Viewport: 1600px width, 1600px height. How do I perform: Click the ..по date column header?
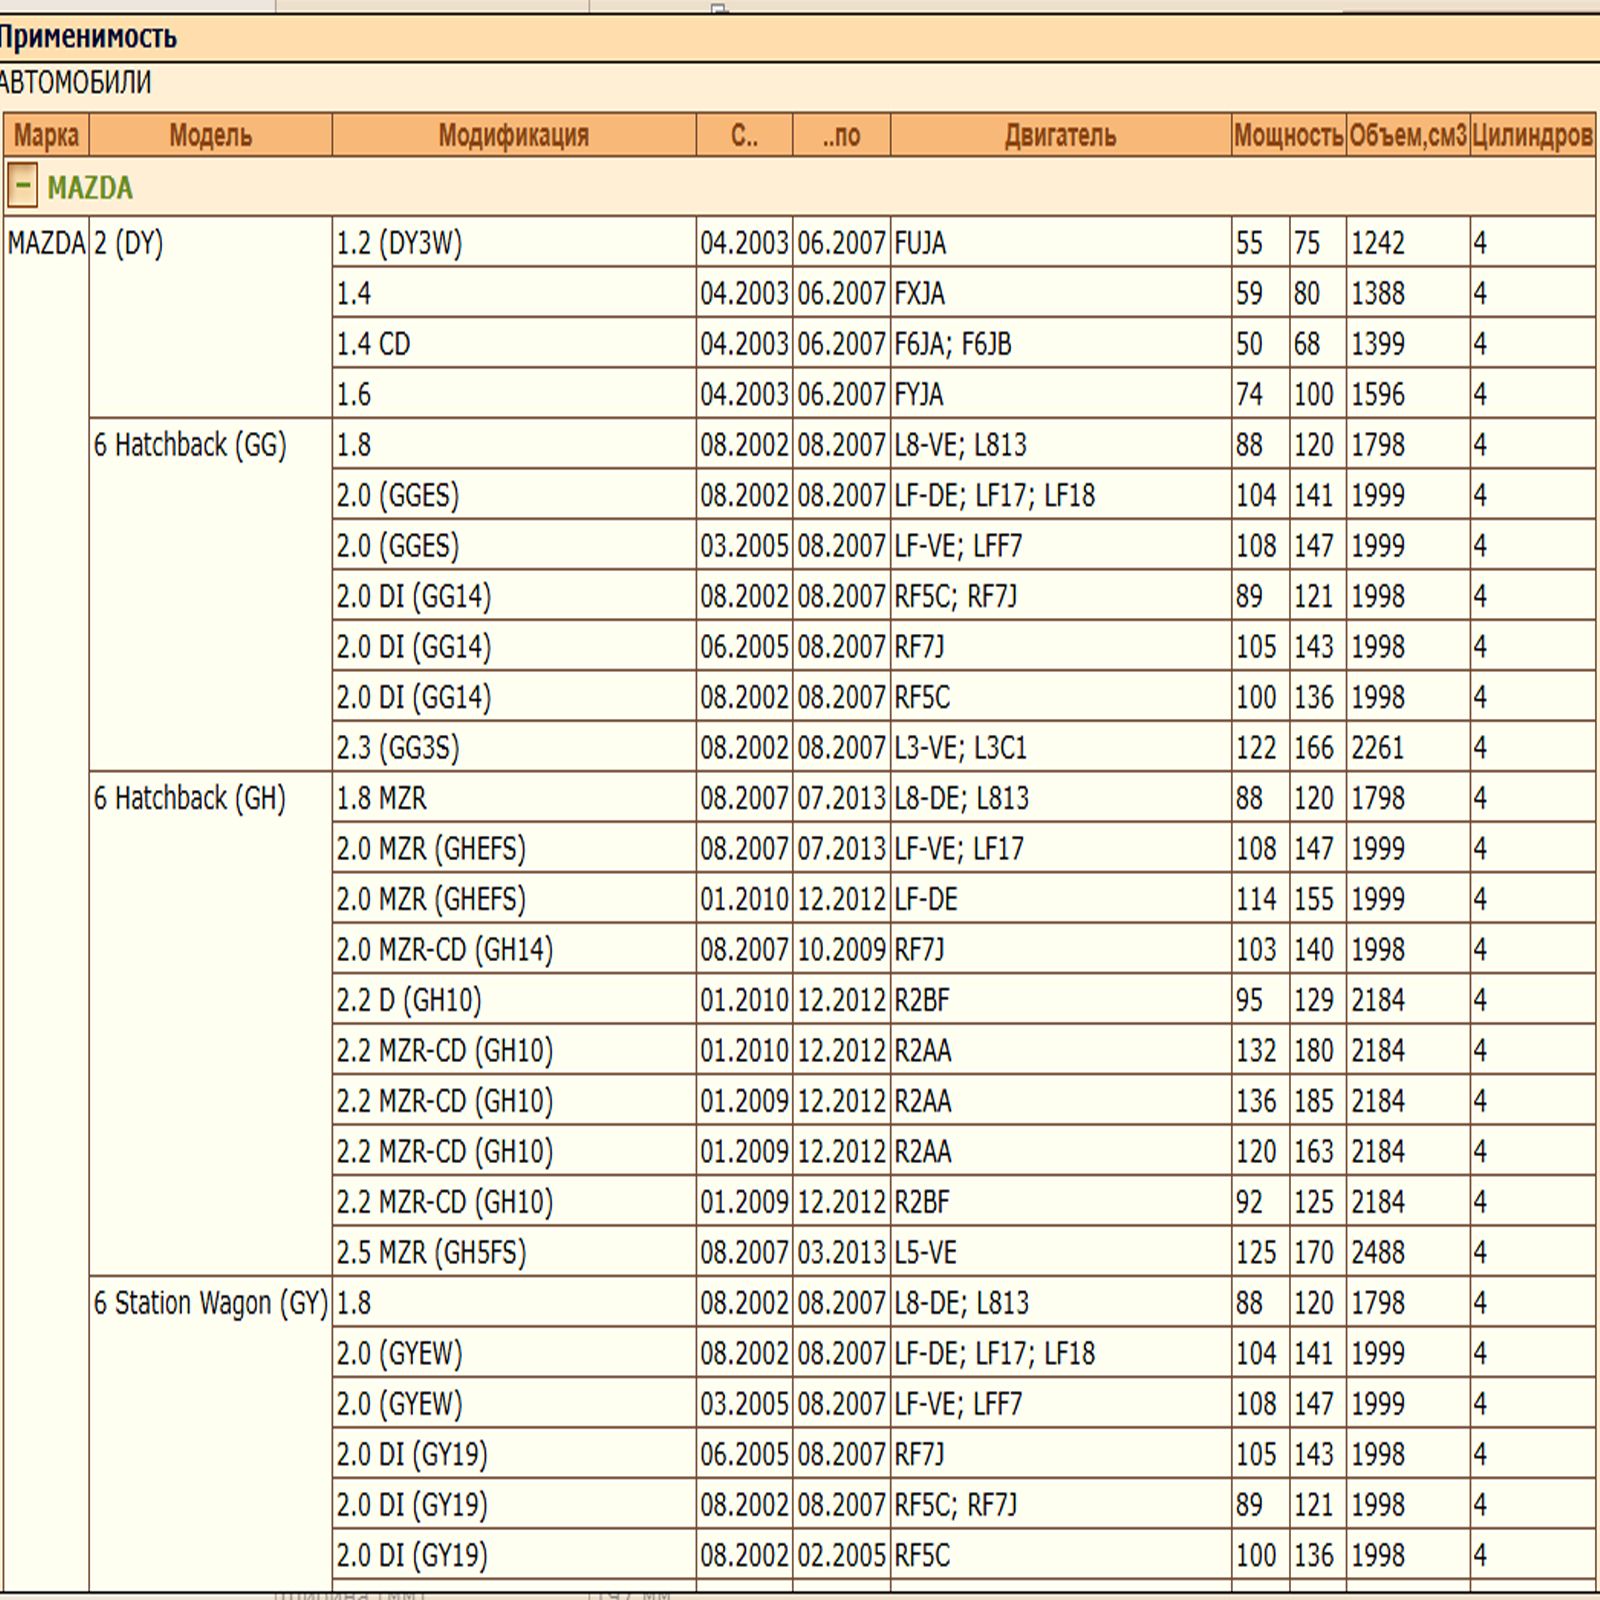click(x=841, y=135)
